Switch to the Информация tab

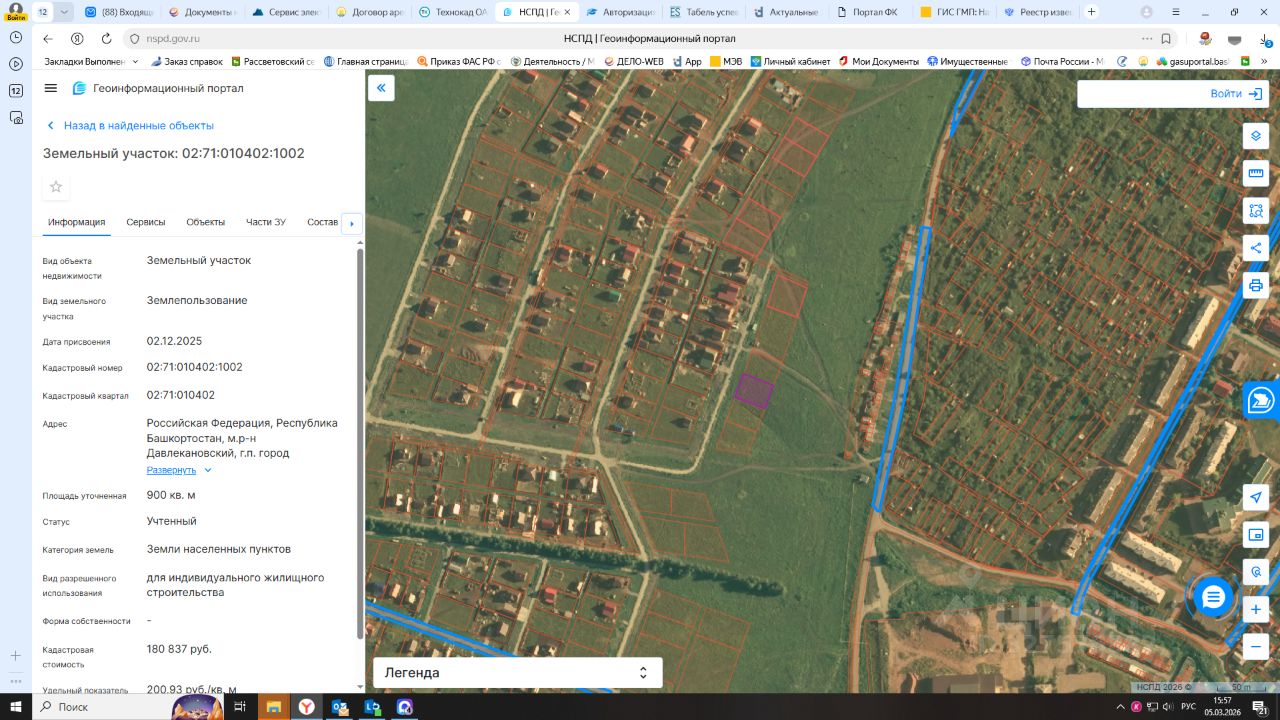point(76,222)
